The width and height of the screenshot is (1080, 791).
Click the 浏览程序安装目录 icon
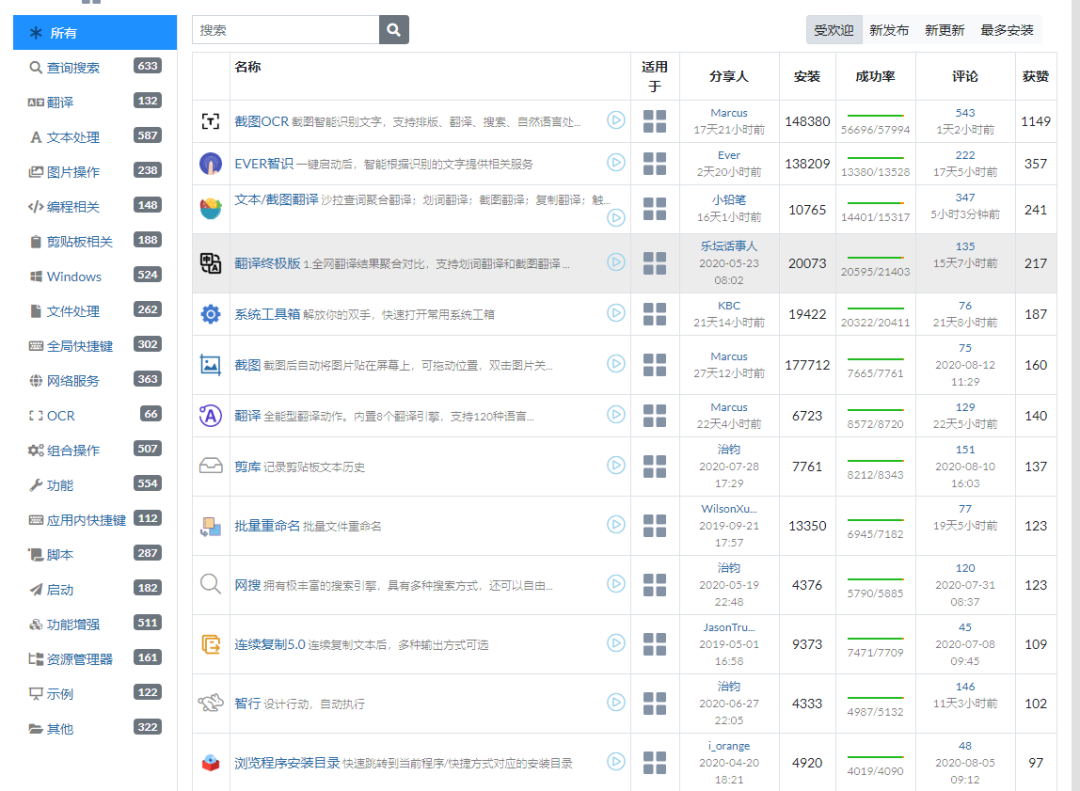pos(210,763)
